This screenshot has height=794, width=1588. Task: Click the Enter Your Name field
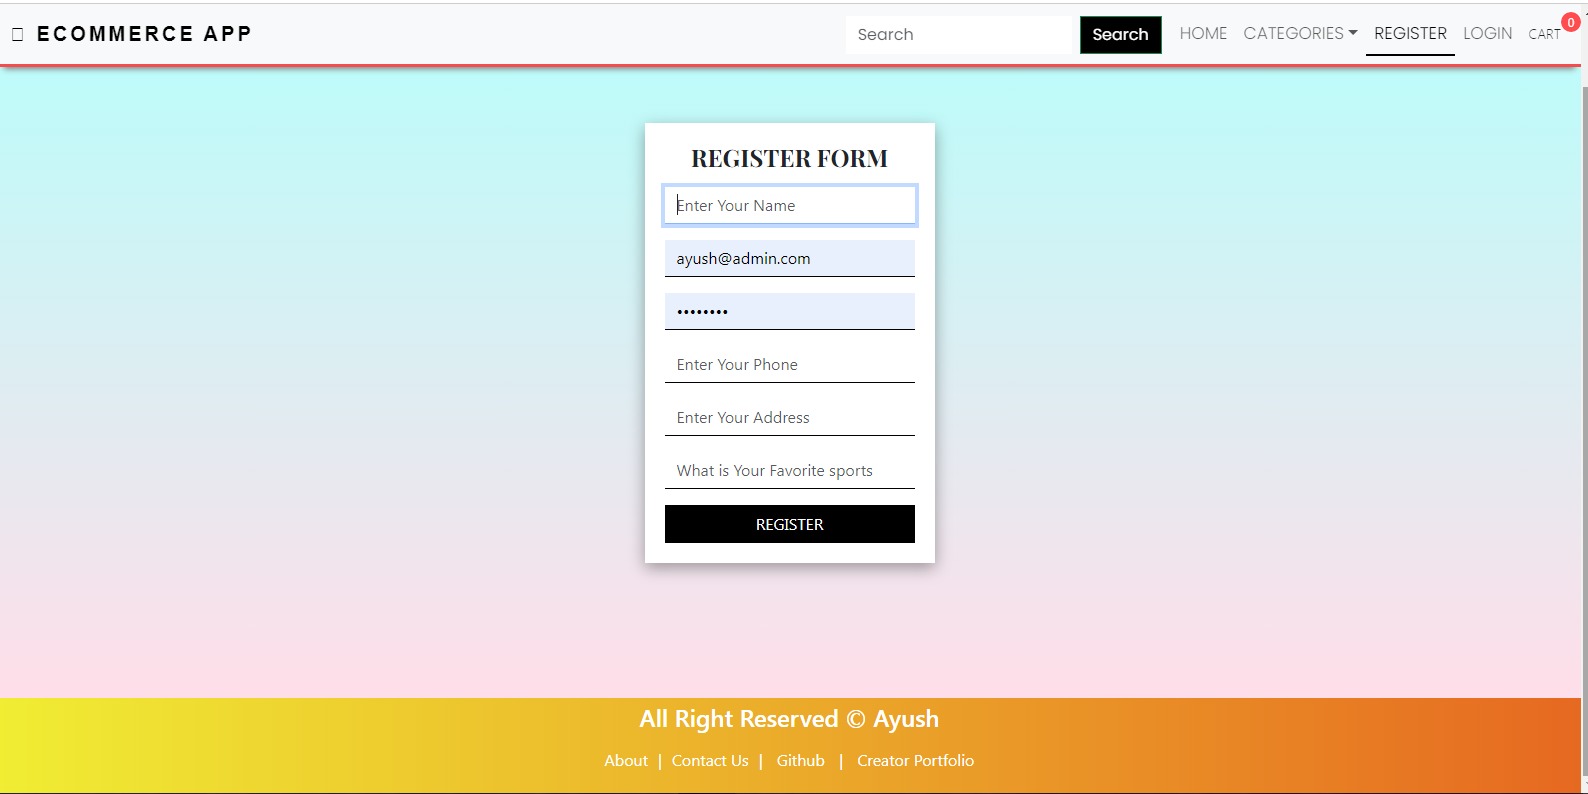point(790,205)
